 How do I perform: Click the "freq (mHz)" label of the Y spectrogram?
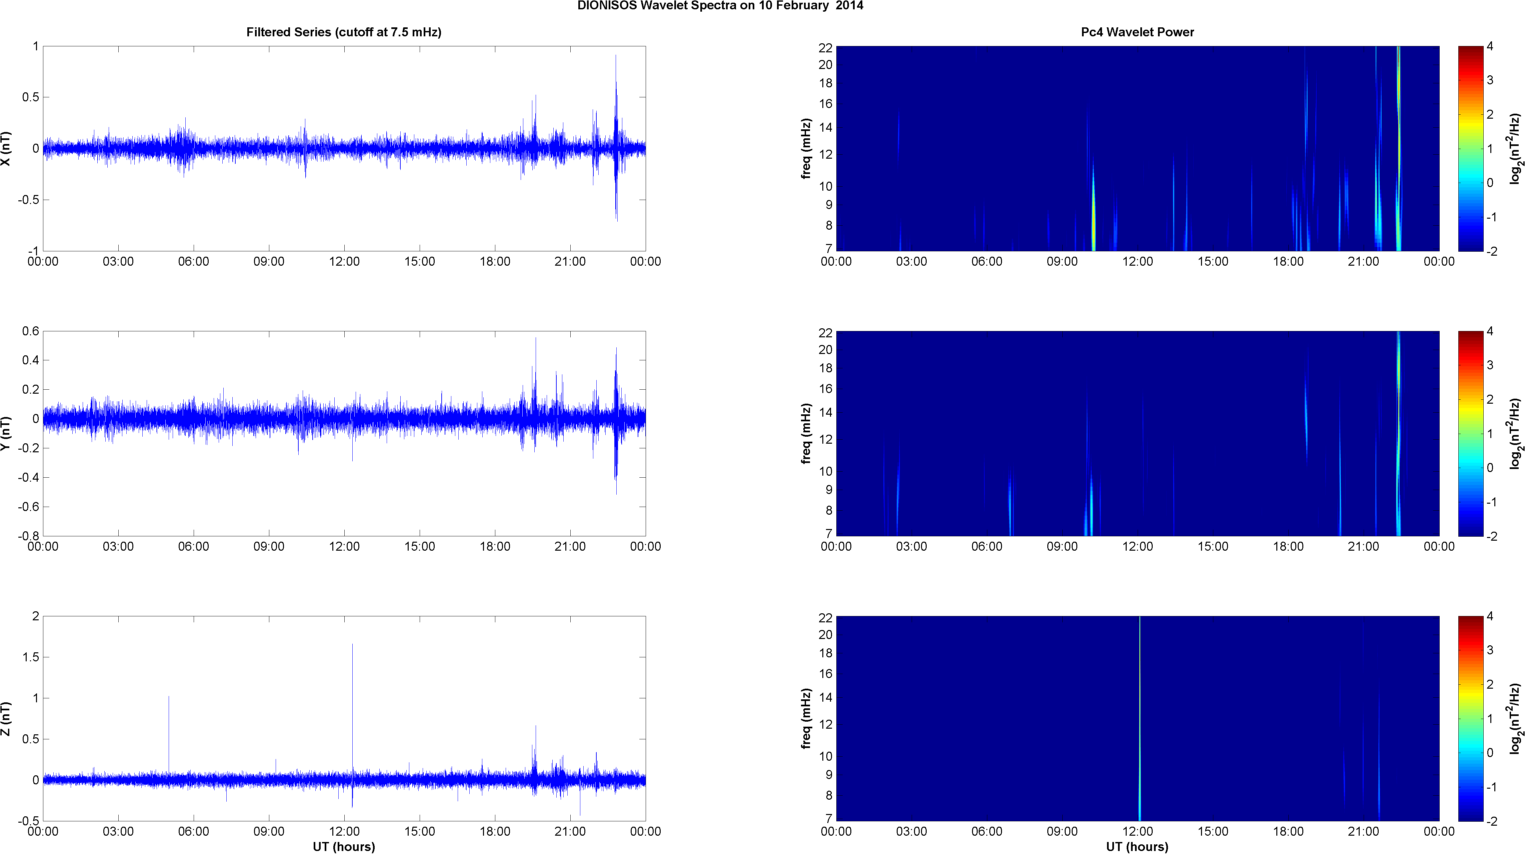[806, 433]
